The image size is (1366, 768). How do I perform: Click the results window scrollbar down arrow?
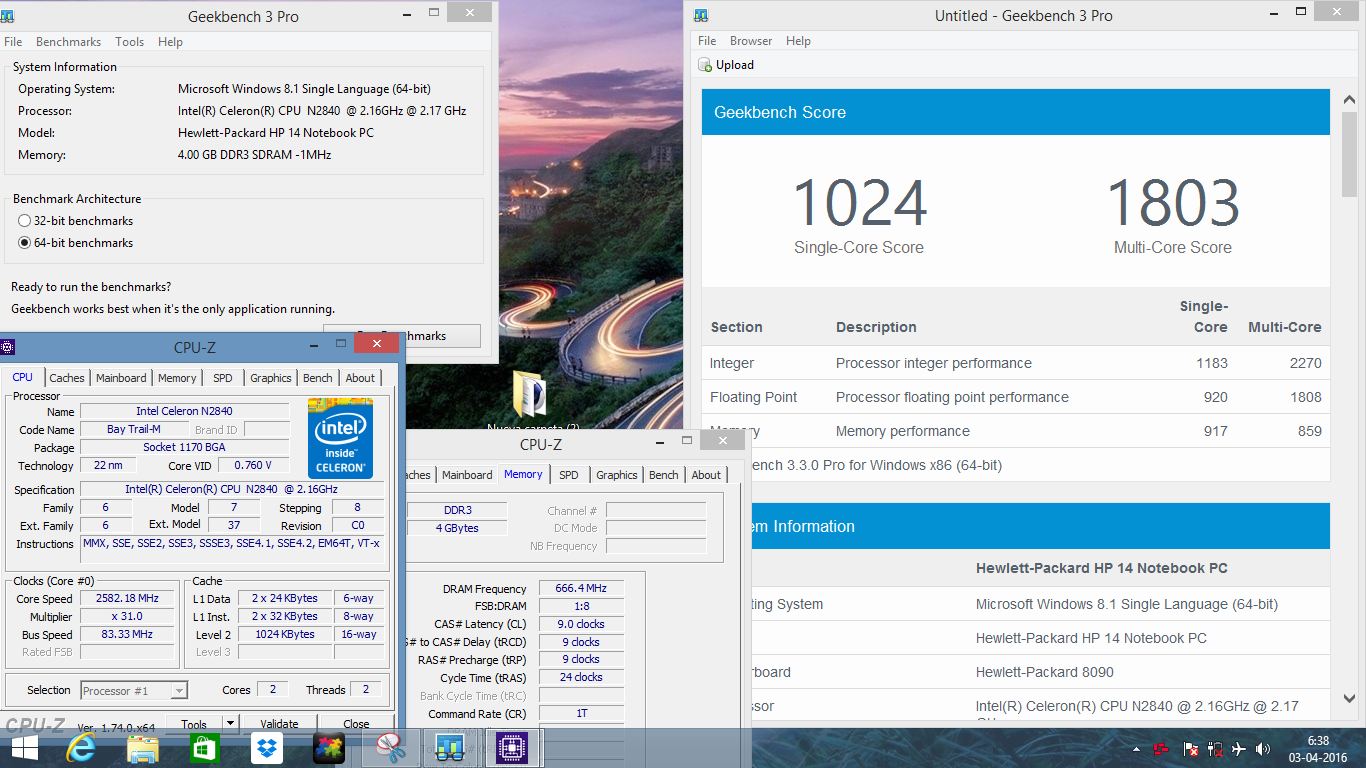pos(1351,699)
